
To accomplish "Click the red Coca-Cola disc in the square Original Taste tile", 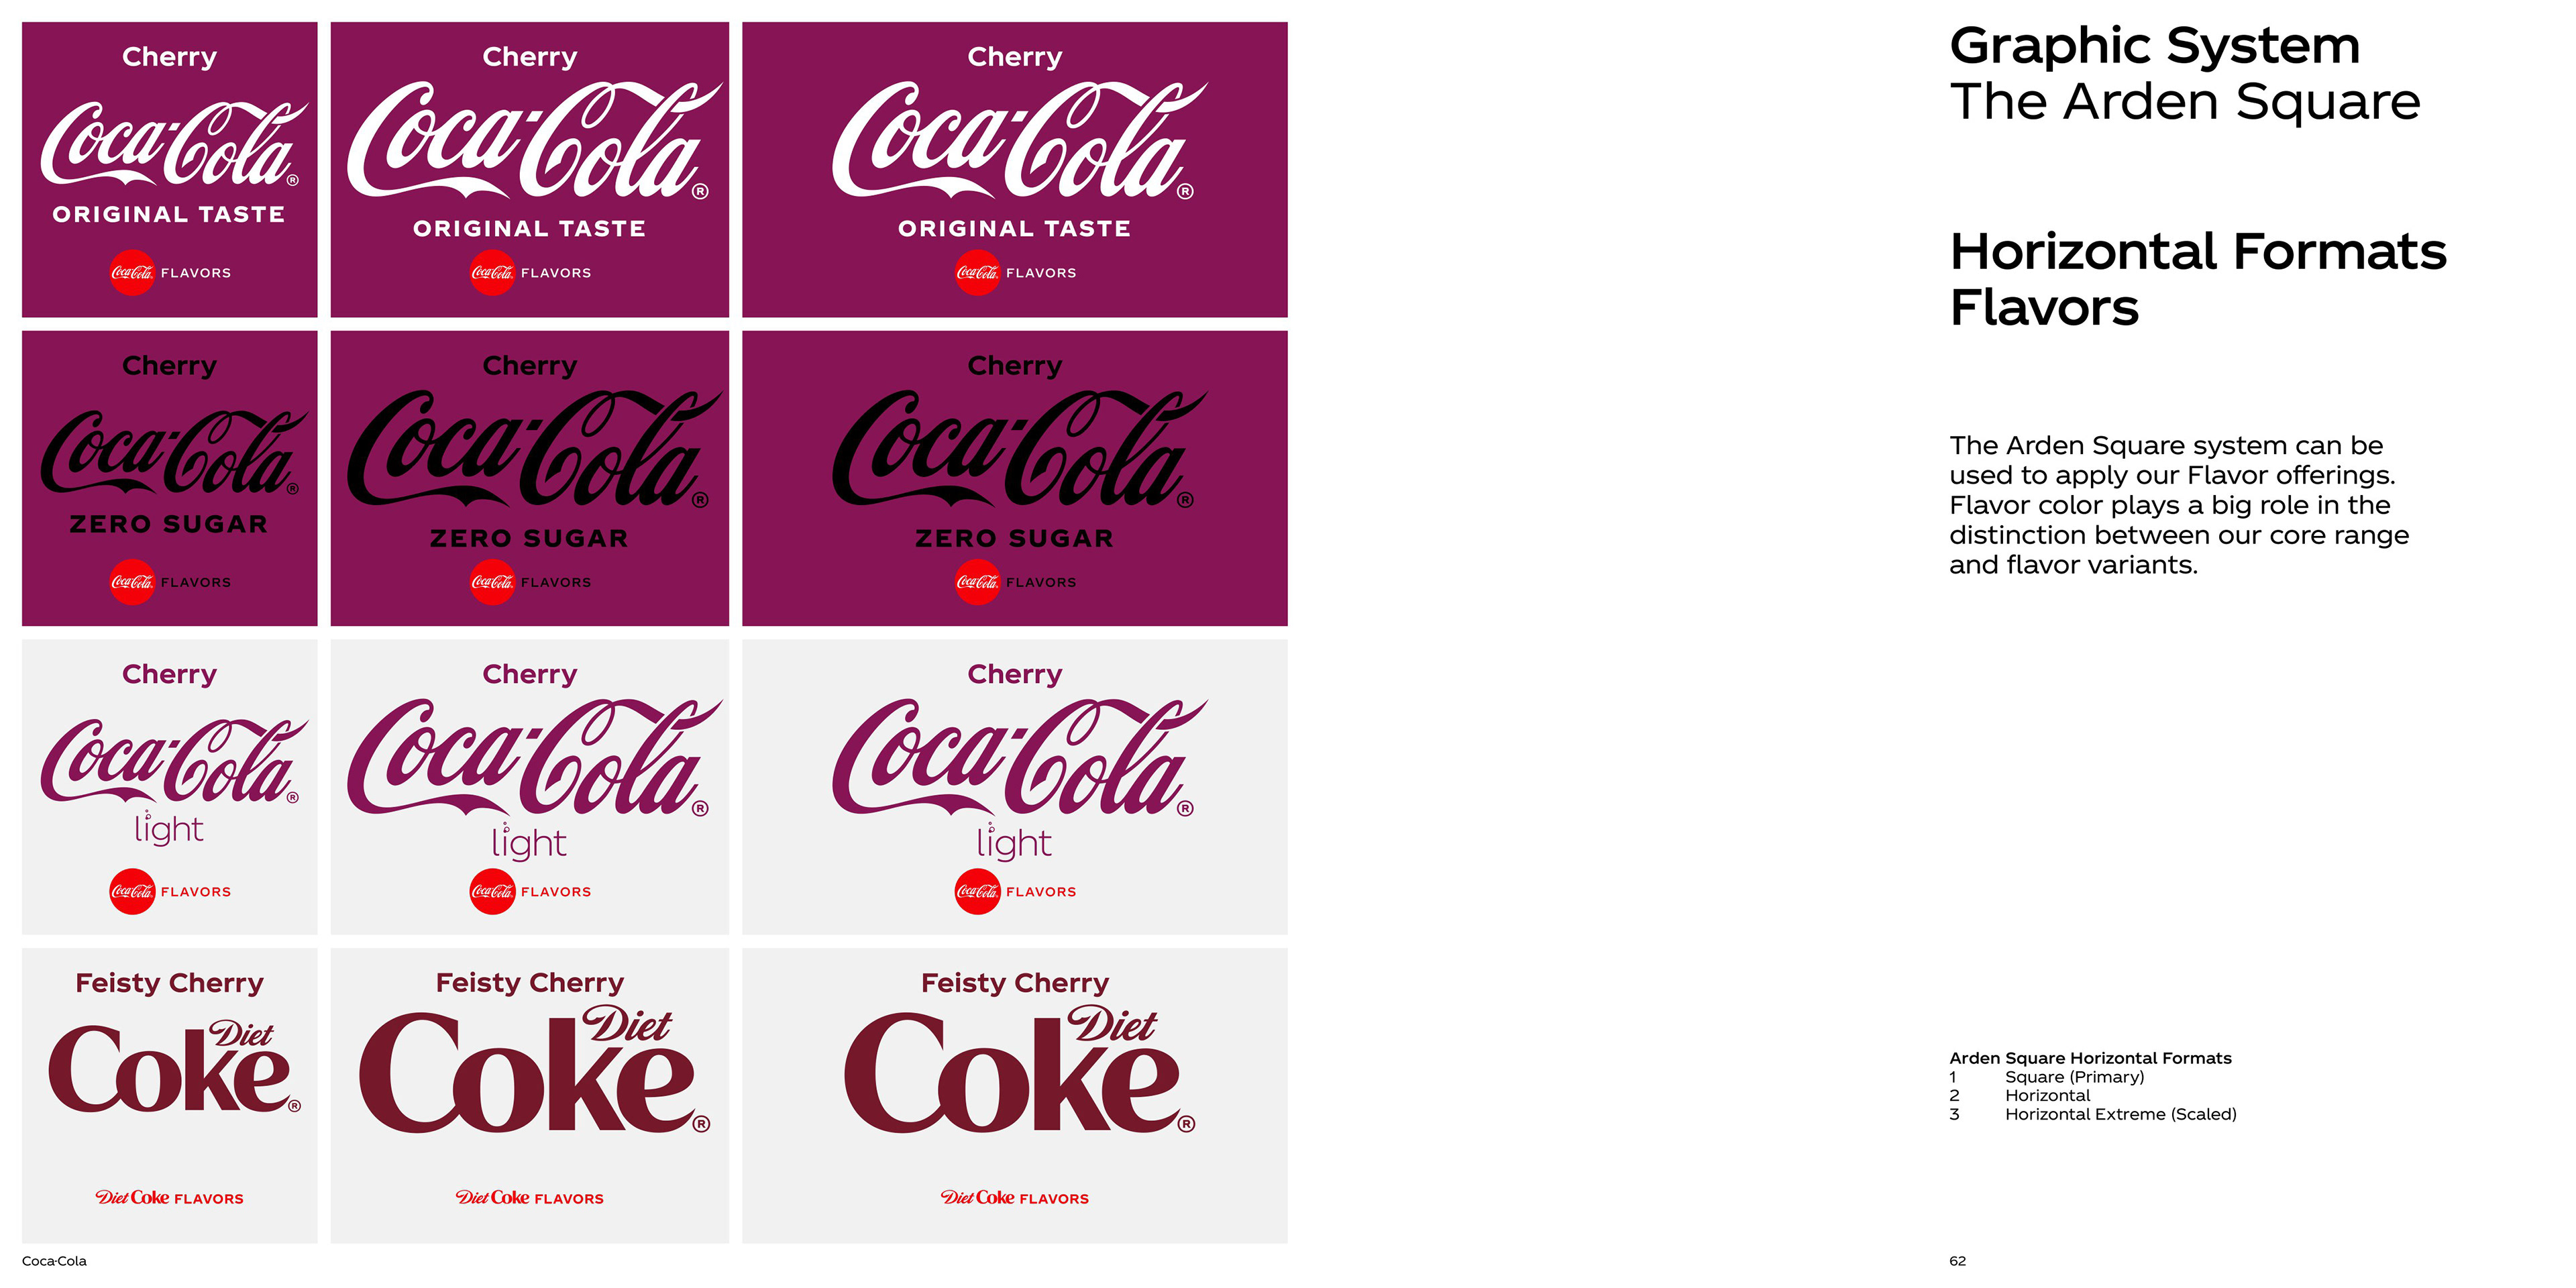I will pos(132,273).
